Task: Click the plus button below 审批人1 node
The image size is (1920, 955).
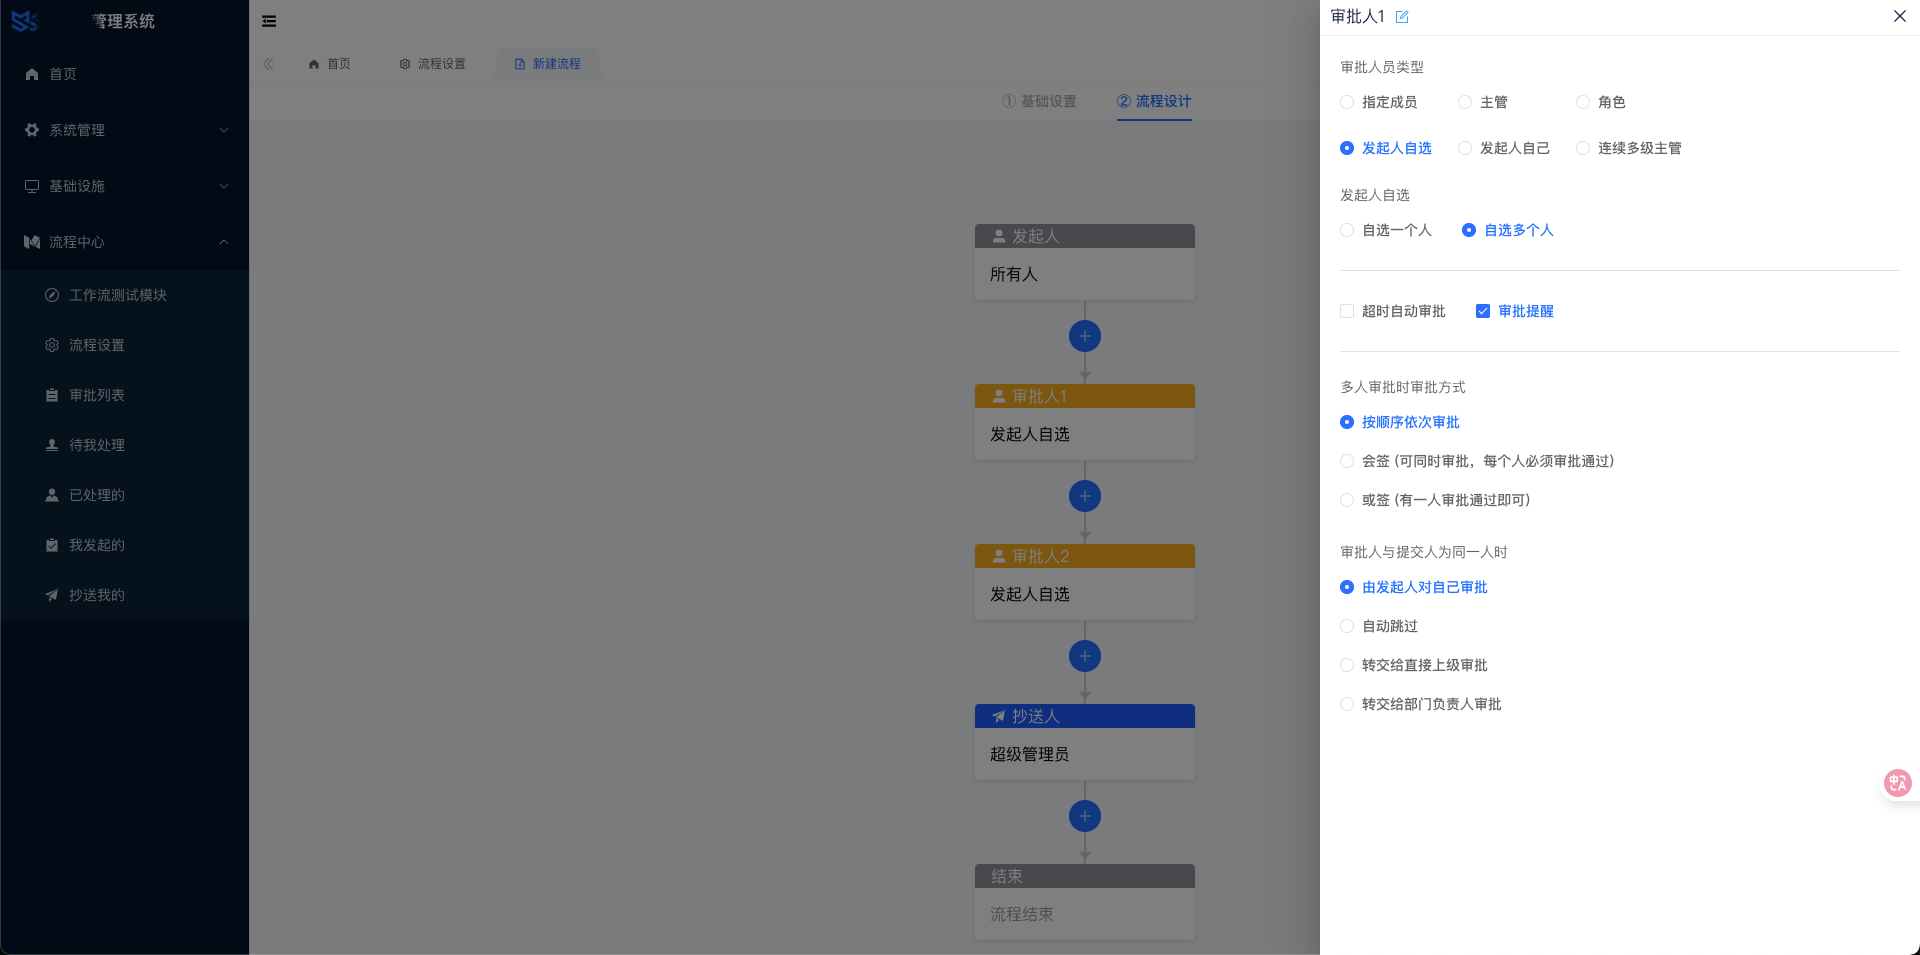Action: [x=1085, y=496]
